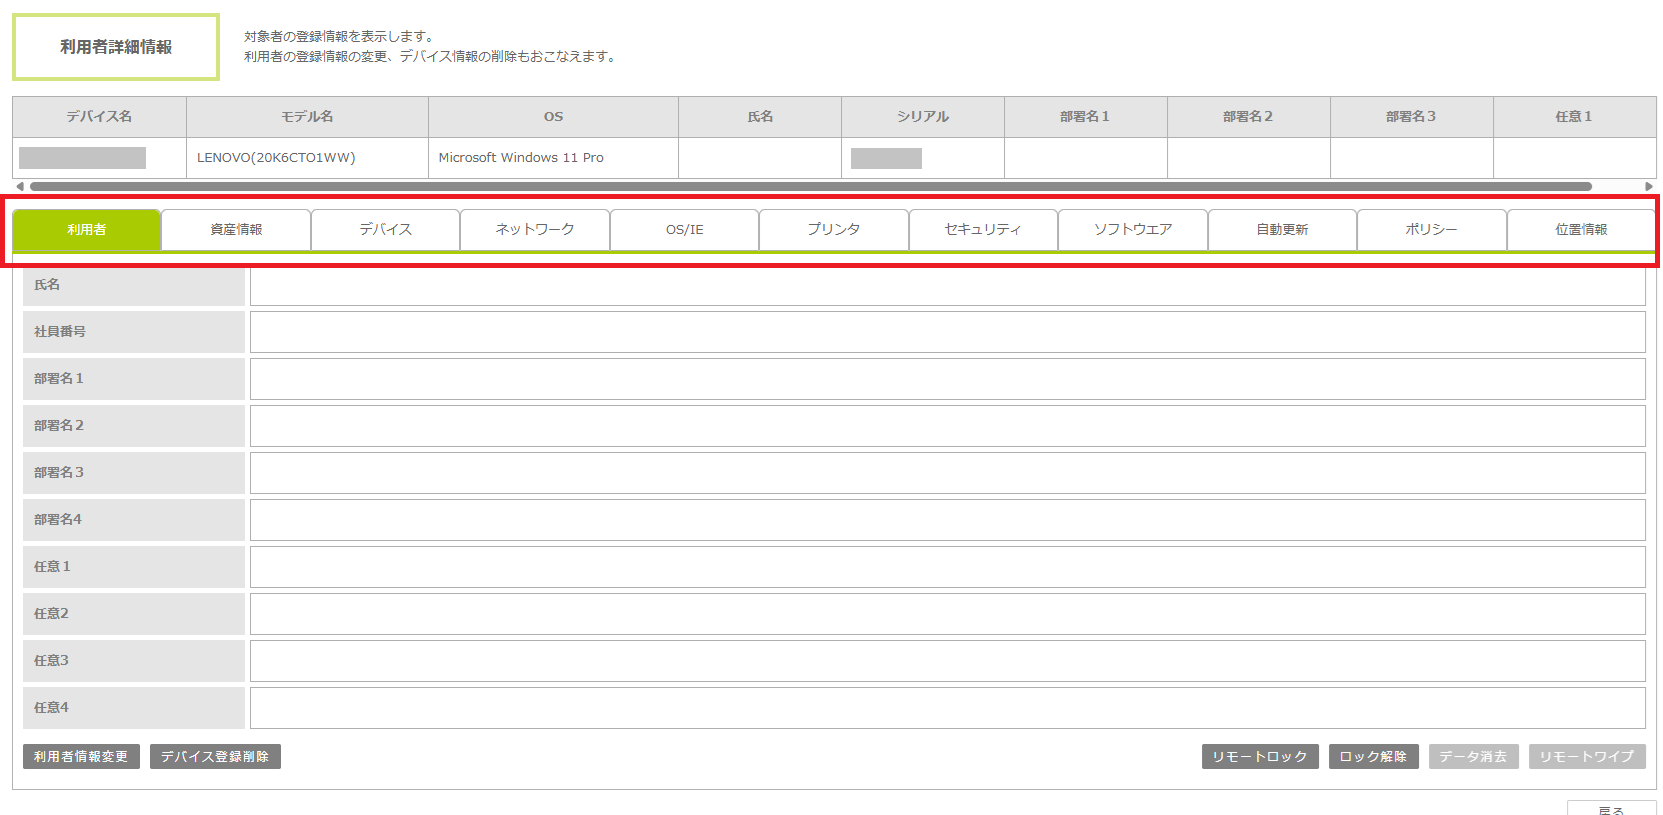1663x815 pixels.
Task: Switch to the セキュリティ tab
Action: pyautogui.click(x=983, y=230)
